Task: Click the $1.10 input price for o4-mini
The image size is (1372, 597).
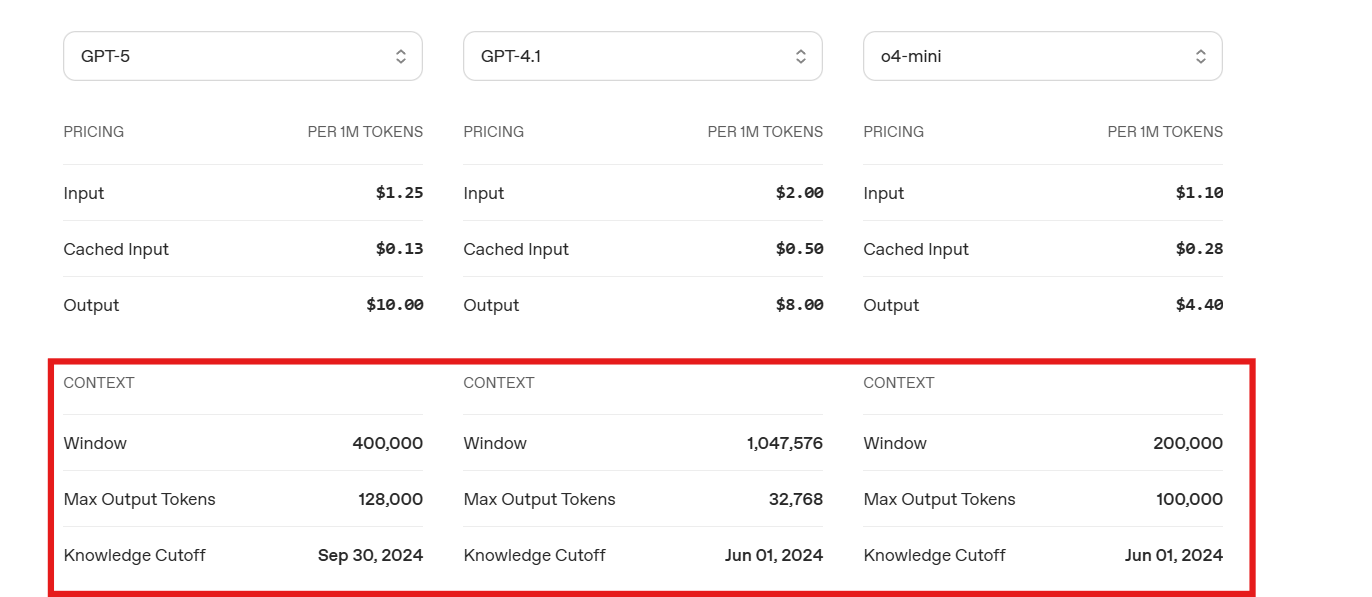Action: pos(1199,193)
